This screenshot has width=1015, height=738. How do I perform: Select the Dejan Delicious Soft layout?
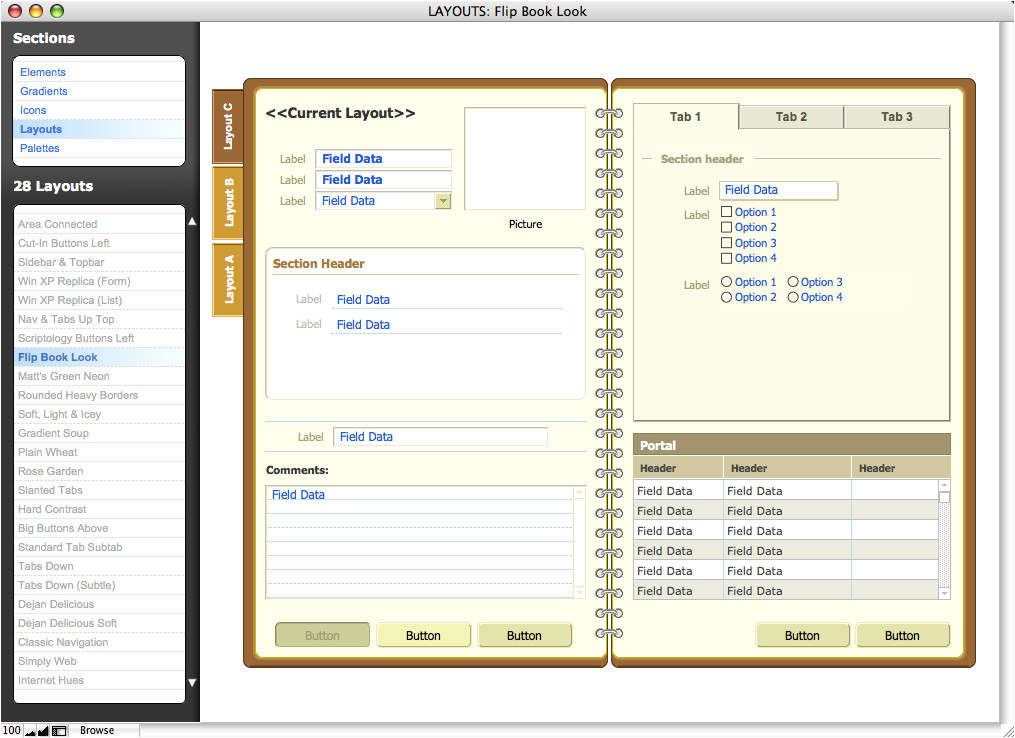[99, 623]
